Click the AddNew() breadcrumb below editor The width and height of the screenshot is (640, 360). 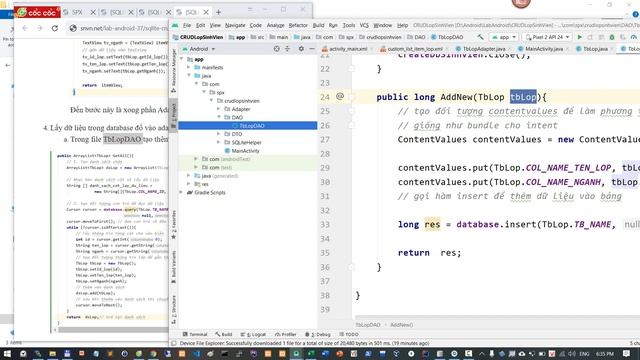pos(402,325)
